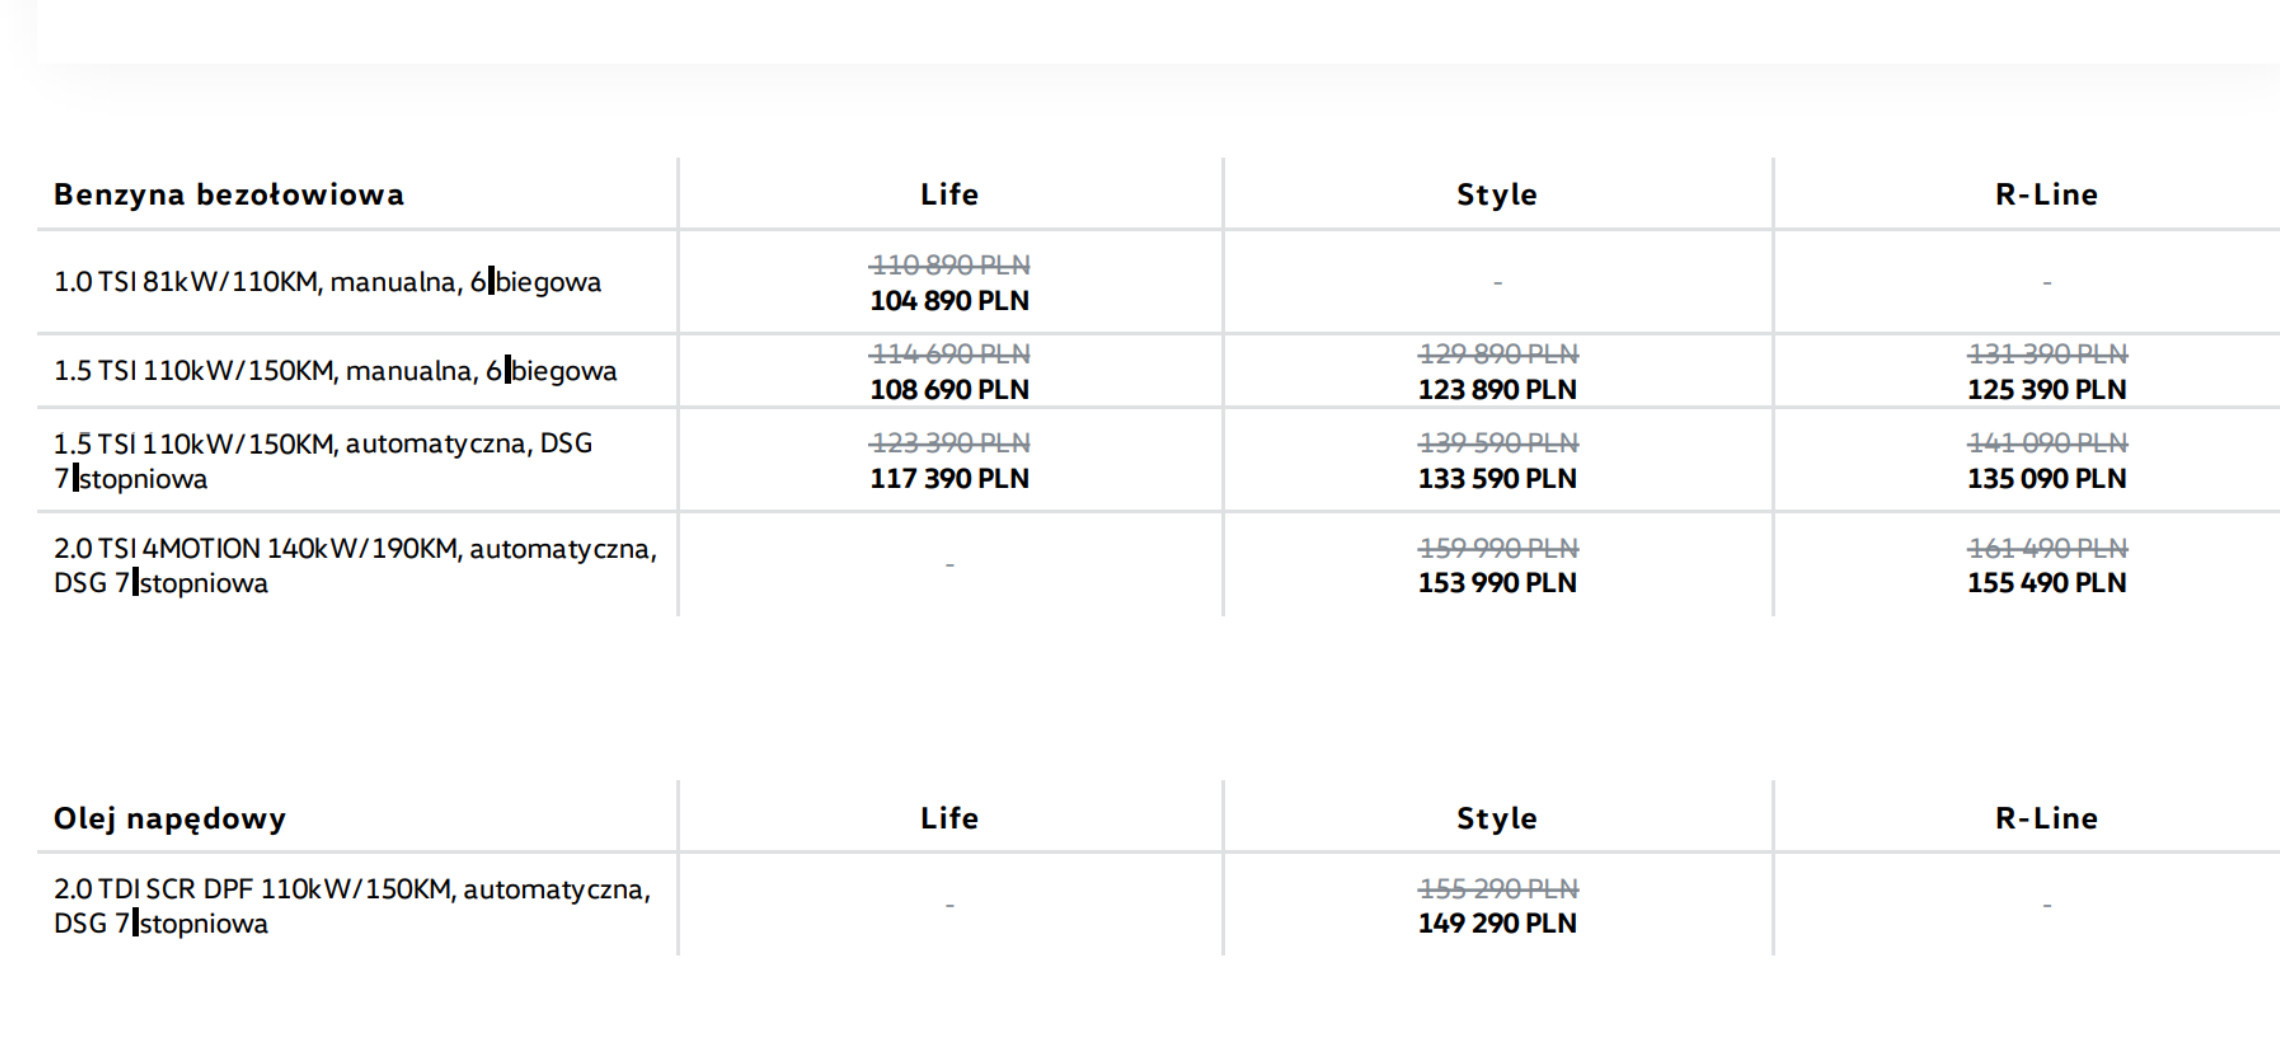The height and width of the screenshot is (1064, 2280).
Task: Click the 135 090 PLN R-Line price
Action: (2046, 478)
